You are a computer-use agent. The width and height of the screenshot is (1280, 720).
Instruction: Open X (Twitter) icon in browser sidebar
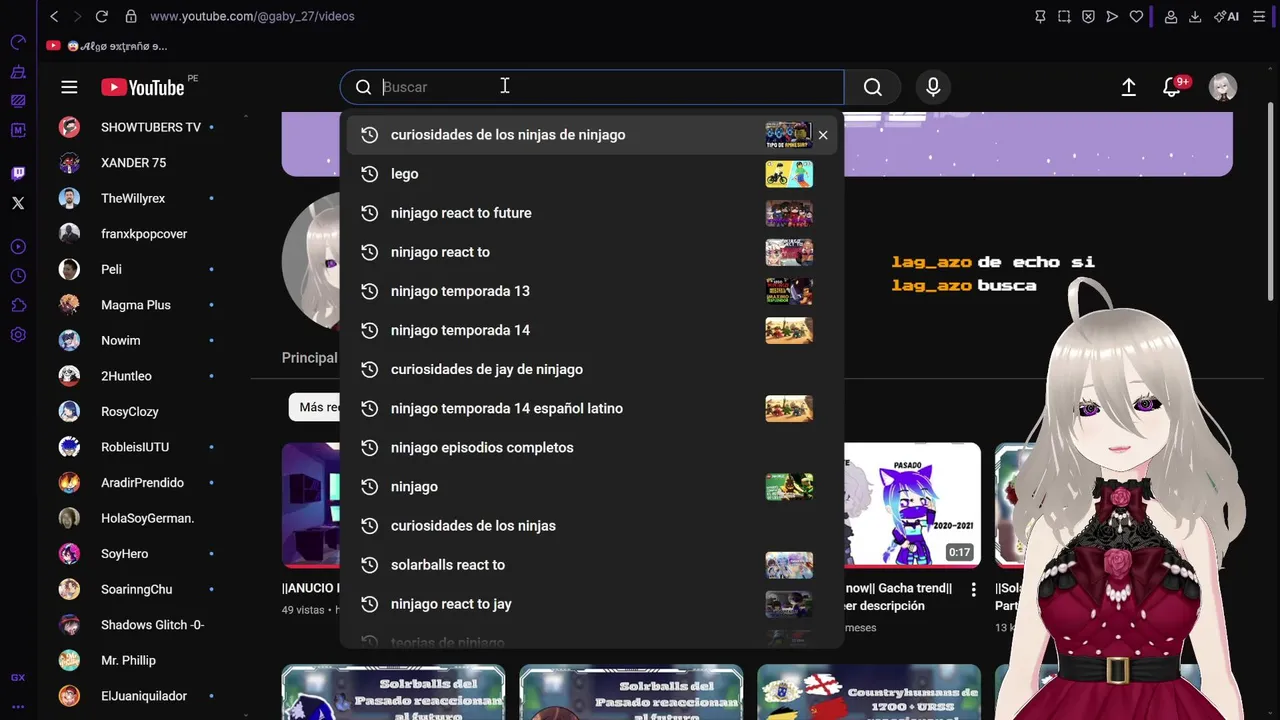[x=18, y=203]
